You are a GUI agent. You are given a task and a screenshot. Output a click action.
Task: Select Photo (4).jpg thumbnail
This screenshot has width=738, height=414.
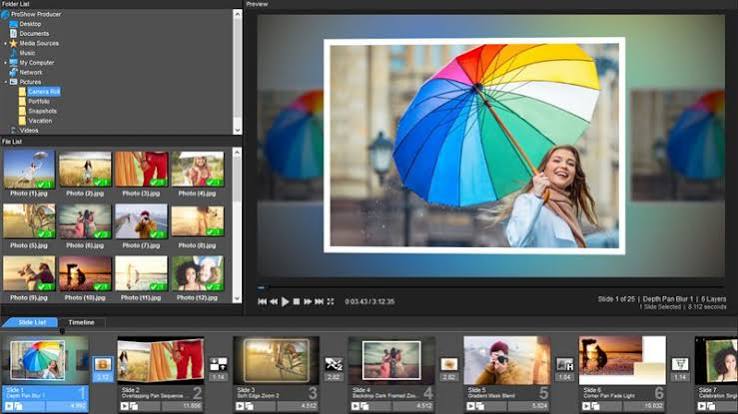(198, 169)
